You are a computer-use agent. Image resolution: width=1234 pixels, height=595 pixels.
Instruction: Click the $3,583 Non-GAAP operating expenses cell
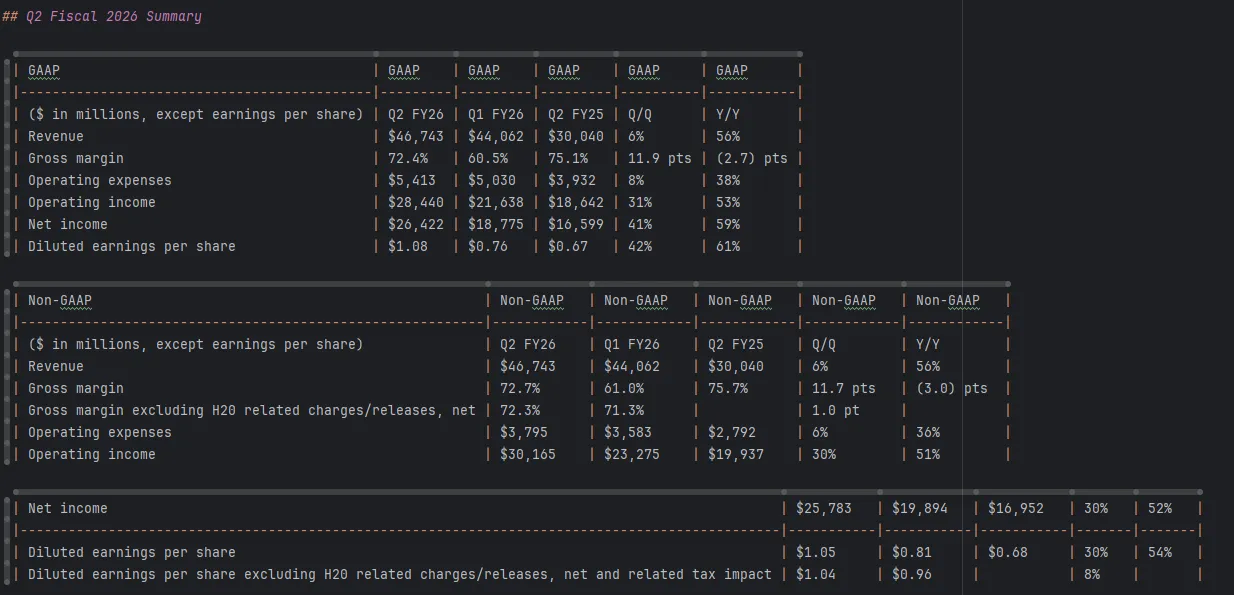pos(628,432)
